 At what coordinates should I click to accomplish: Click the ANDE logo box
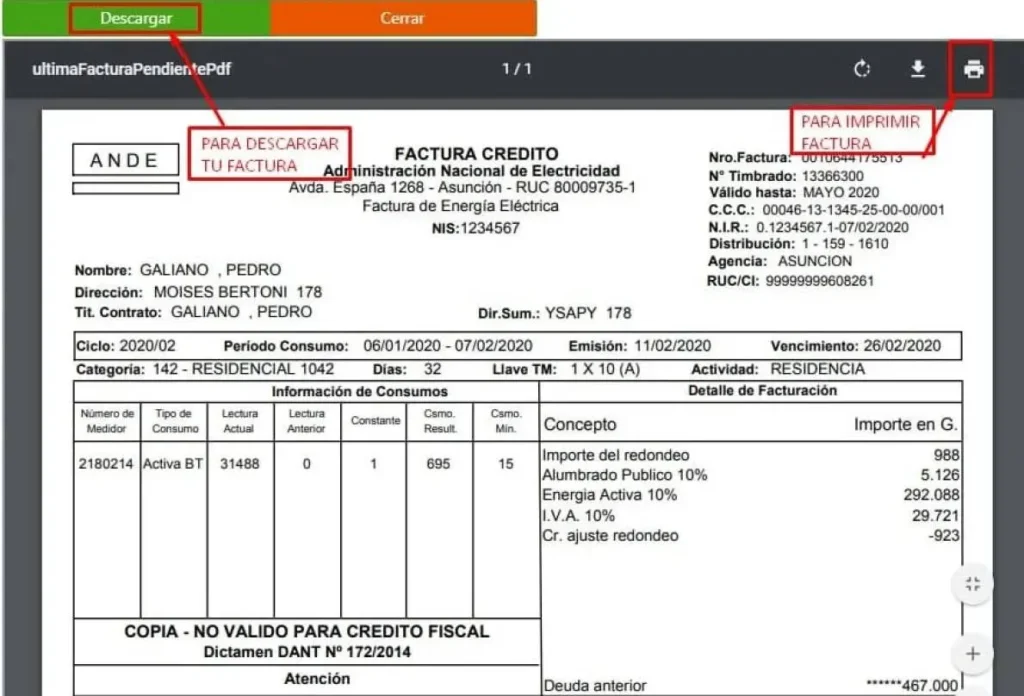125,160
